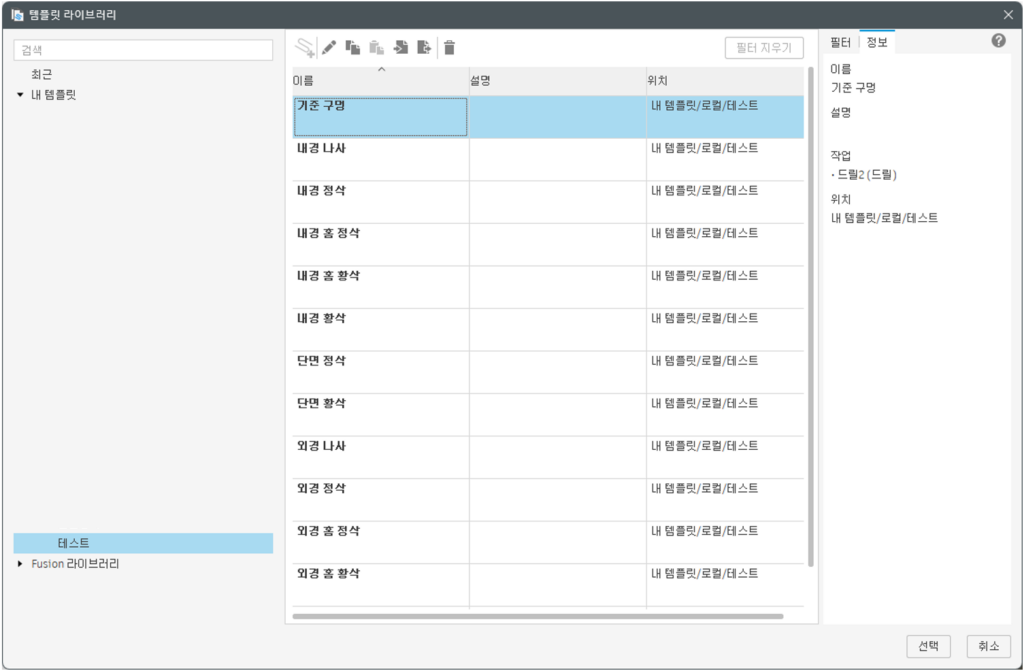Click the horizontal scrollbar under the table

(537, 616)
